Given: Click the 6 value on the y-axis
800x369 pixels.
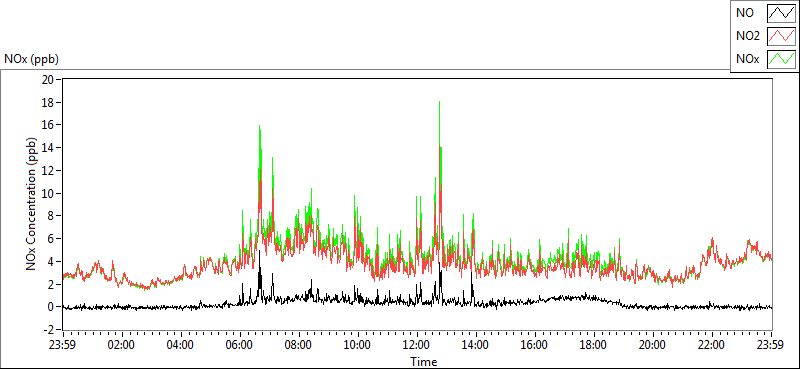Looking at the screenshot, I should [52, 238].
